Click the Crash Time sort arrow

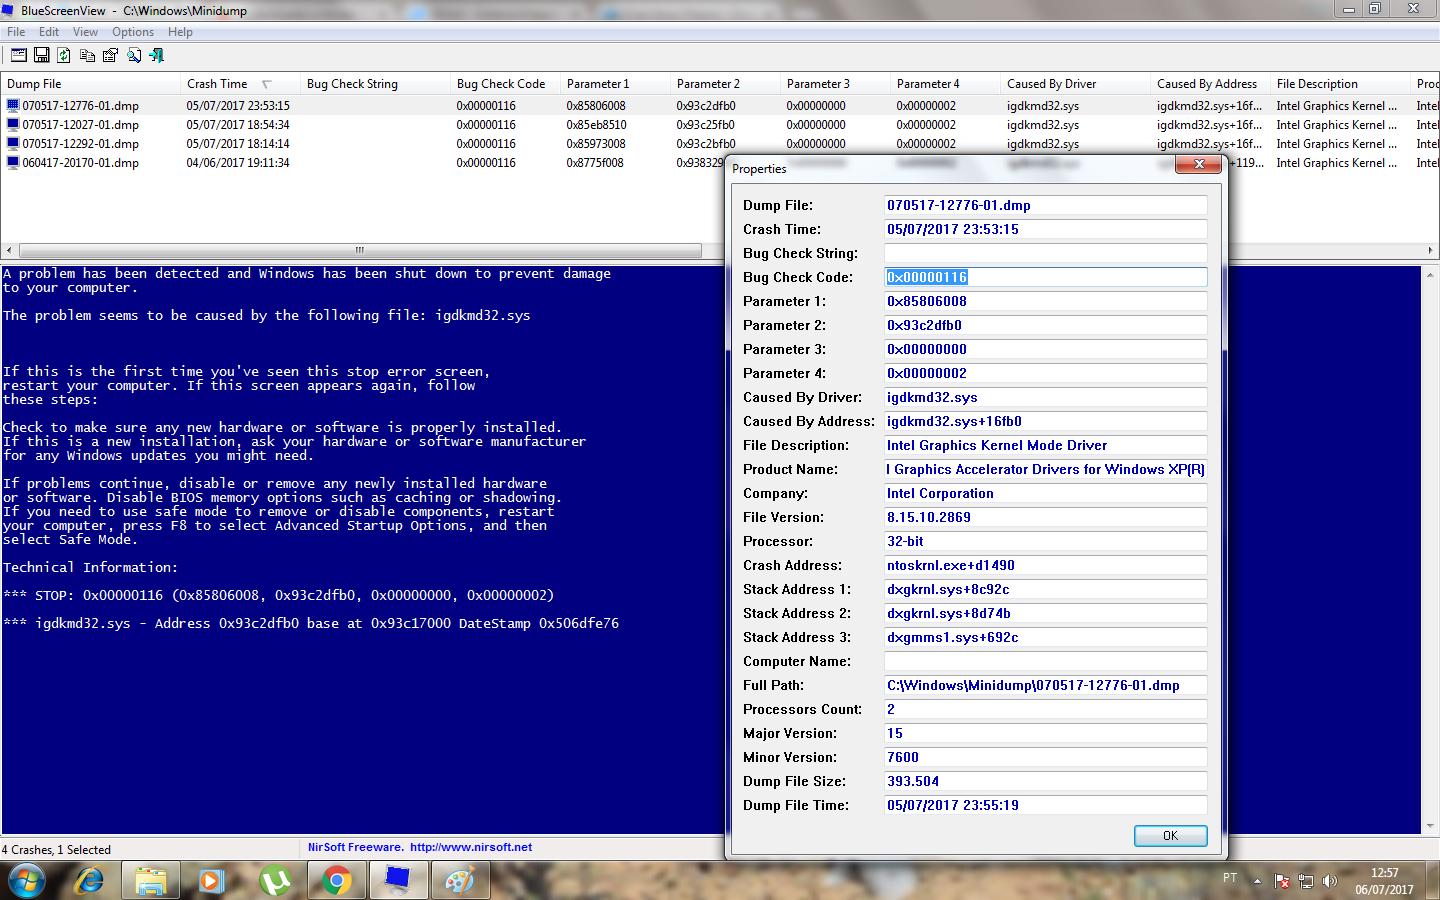tap(267, 84)
